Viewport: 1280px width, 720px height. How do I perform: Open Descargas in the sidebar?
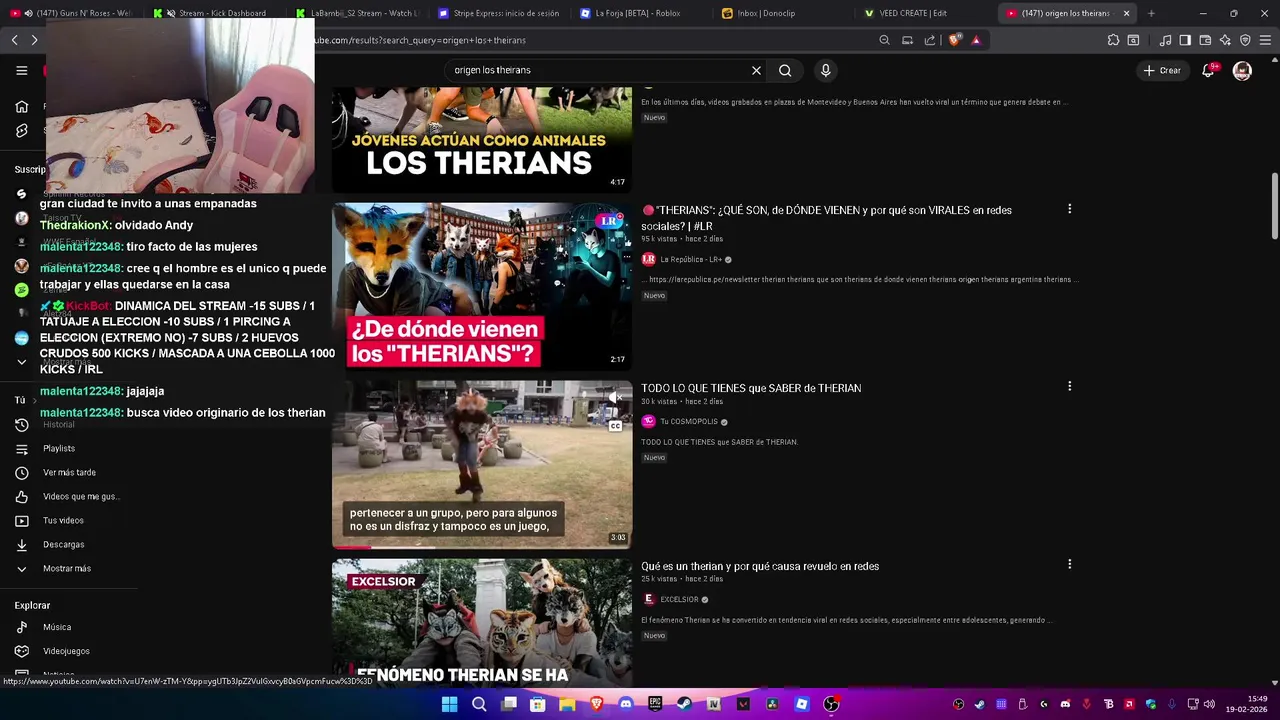(x=63, y=544)
